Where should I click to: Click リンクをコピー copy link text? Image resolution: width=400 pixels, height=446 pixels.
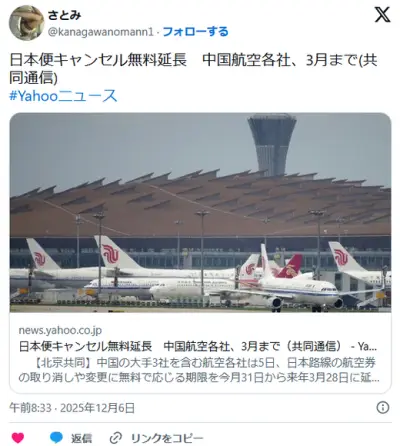(167, 438)
